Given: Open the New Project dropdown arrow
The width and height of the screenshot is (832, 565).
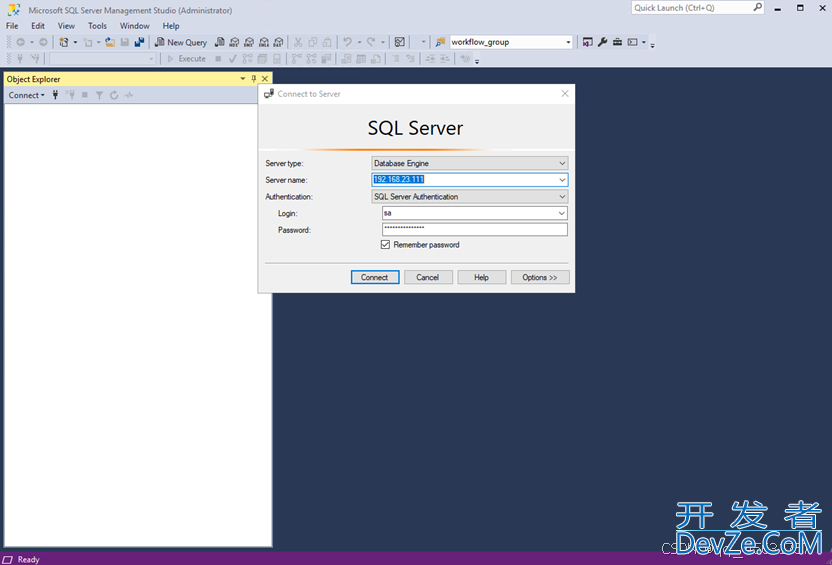Looking at the screenshot, I should point(75,42).
